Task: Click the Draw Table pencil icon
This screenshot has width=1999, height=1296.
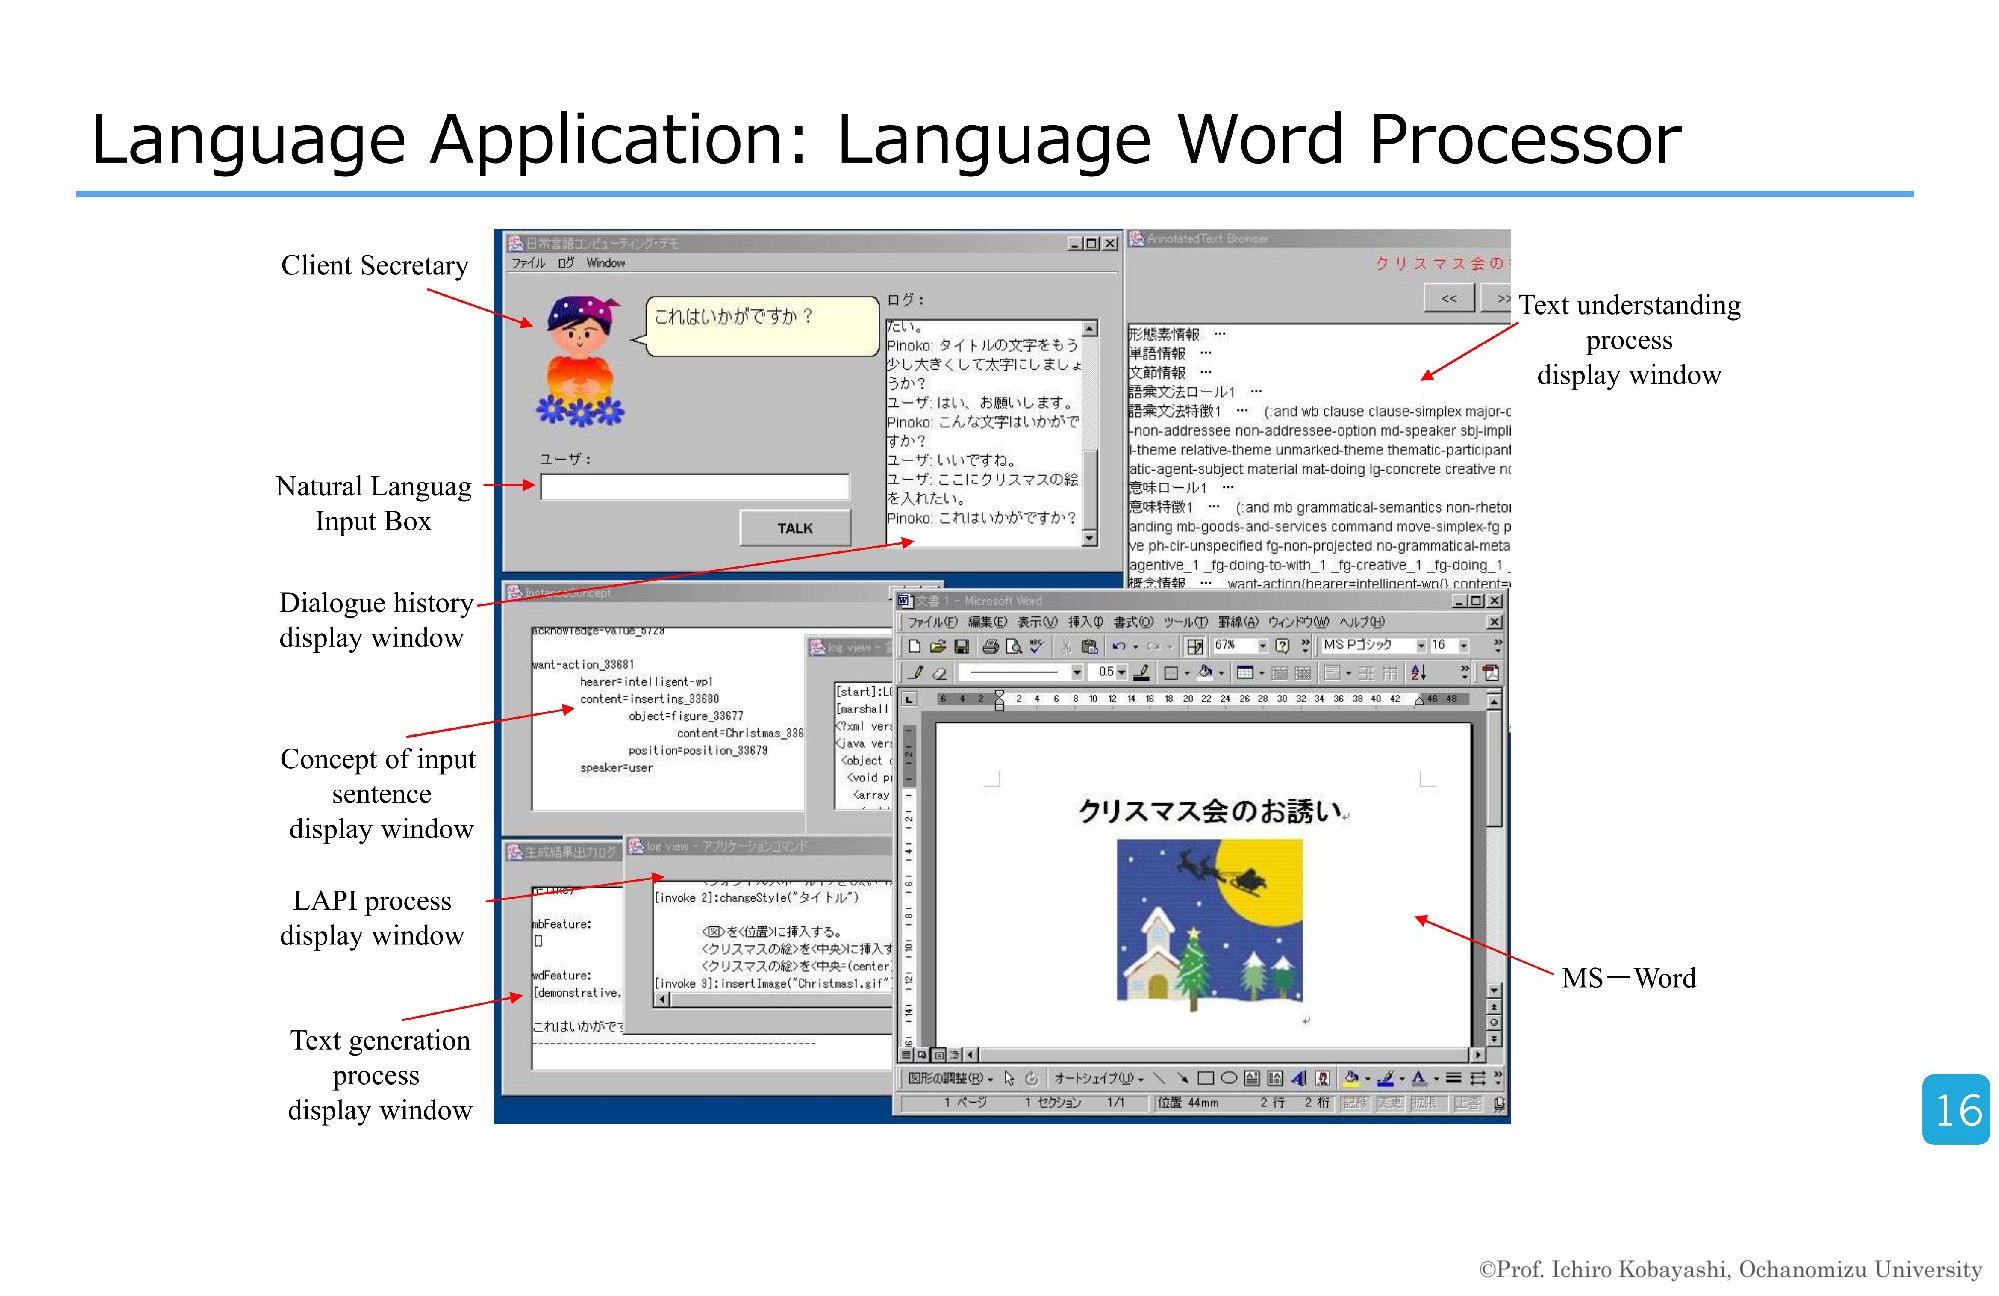Action: [917, 673]
